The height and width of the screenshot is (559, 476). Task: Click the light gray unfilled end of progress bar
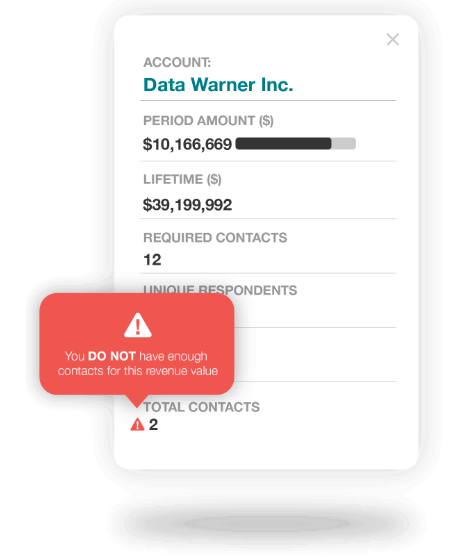(x=344, y=143)
